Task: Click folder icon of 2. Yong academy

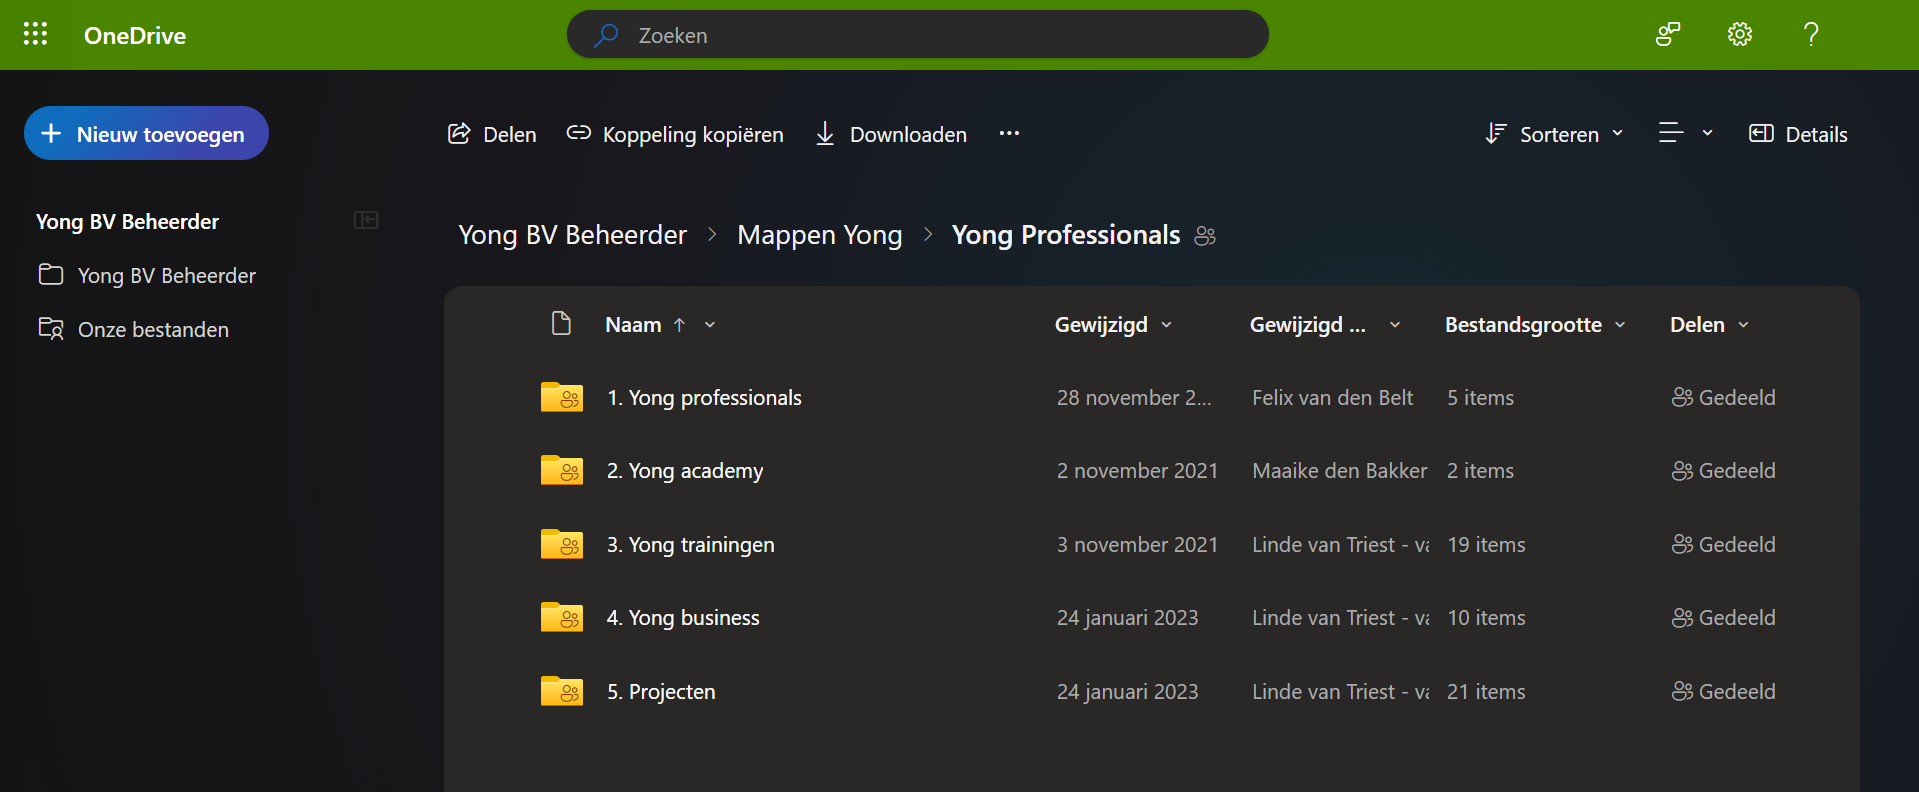Action: 562,470
